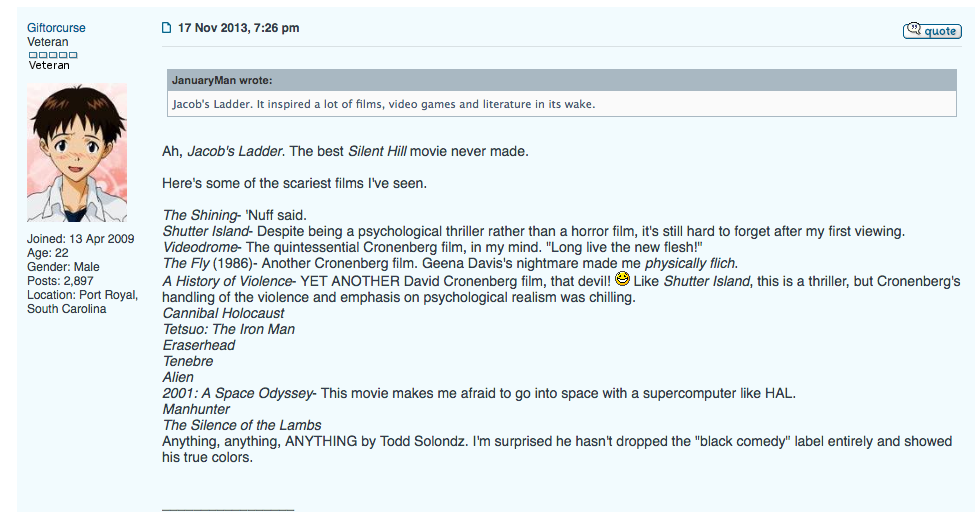Image resolution: width=976 pixels, height=512 pixels.
Task: Click the Cannibal Holocaust list entry
Action: coord(223,313)
